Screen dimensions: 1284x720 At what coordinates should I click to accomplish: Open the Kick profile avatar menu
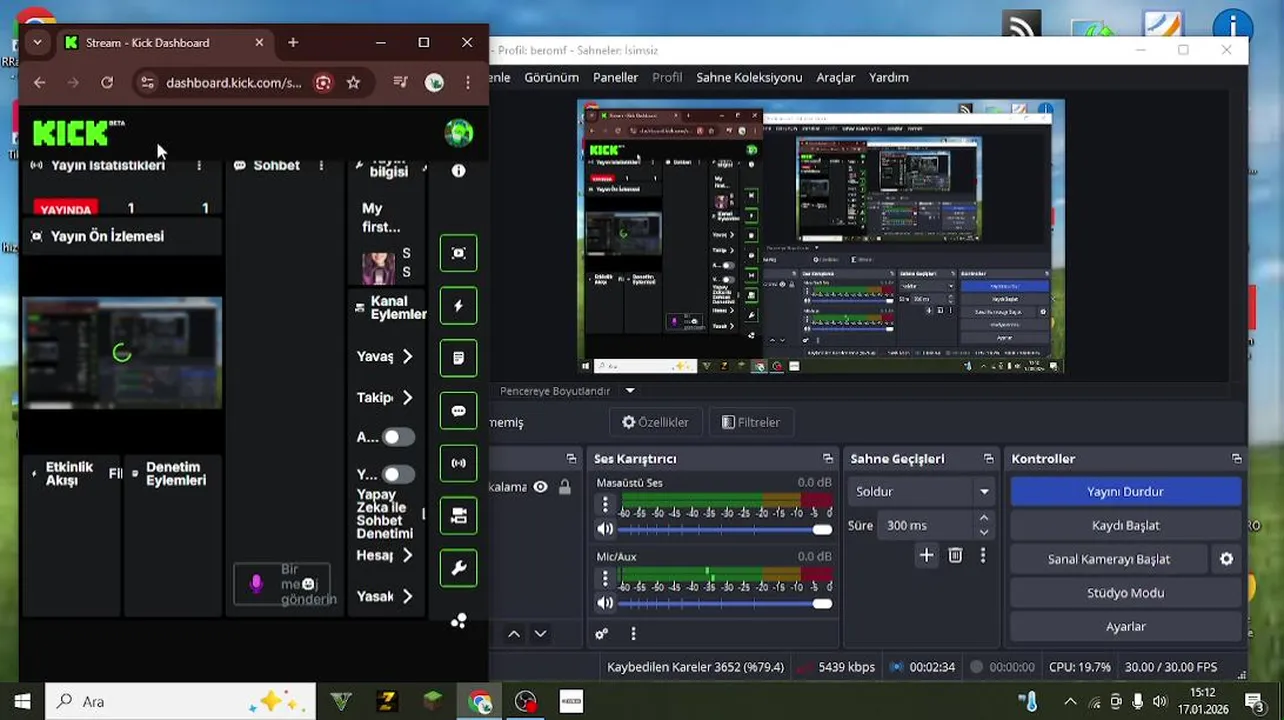coord(459,133)
